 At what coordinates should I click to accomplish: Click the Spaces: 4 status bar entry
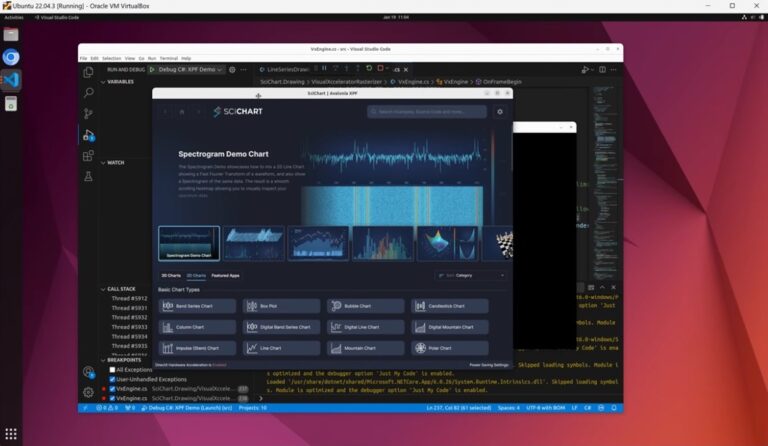[509, 408]
